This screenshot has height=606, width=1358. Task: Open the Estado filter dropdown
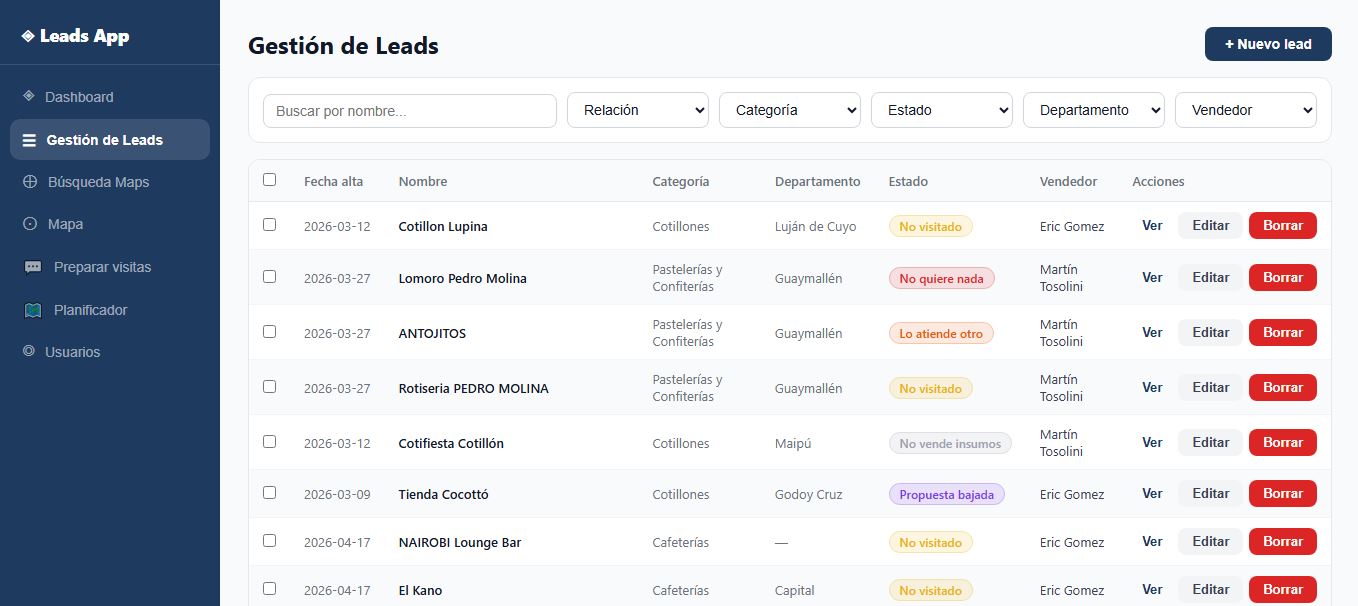tap(941, 110)
